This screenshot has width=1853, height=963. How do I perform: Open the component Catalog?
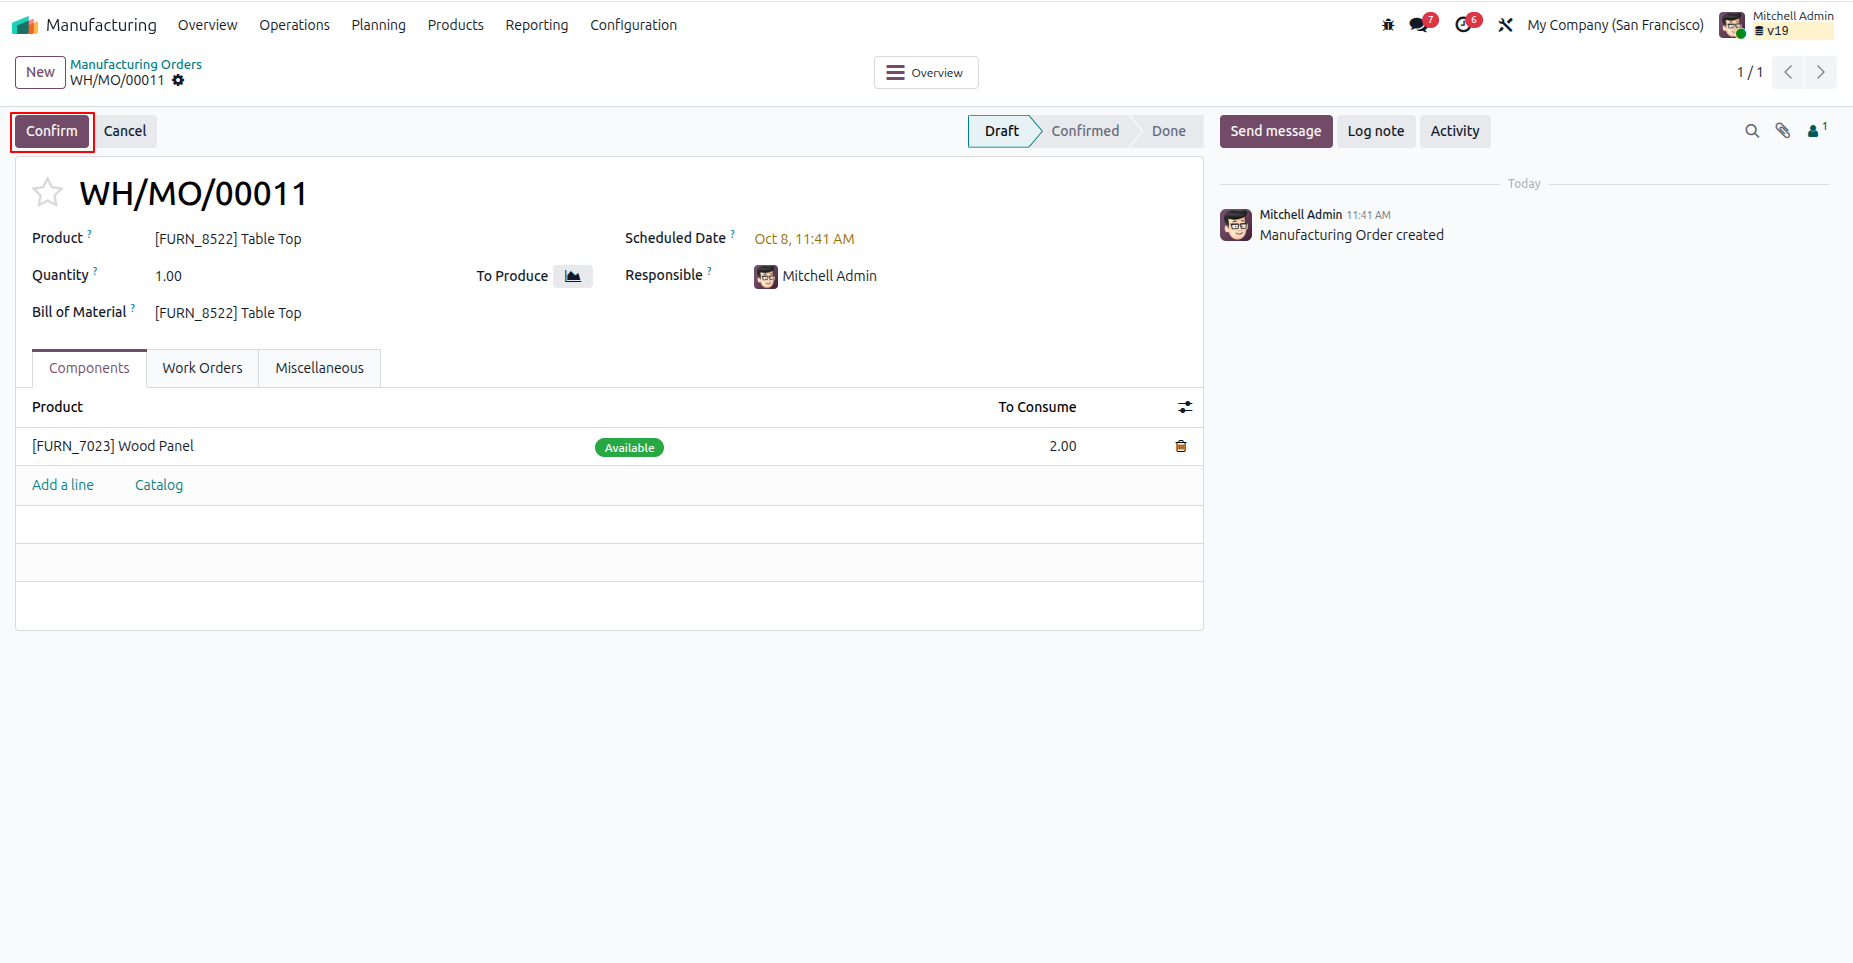159,485
